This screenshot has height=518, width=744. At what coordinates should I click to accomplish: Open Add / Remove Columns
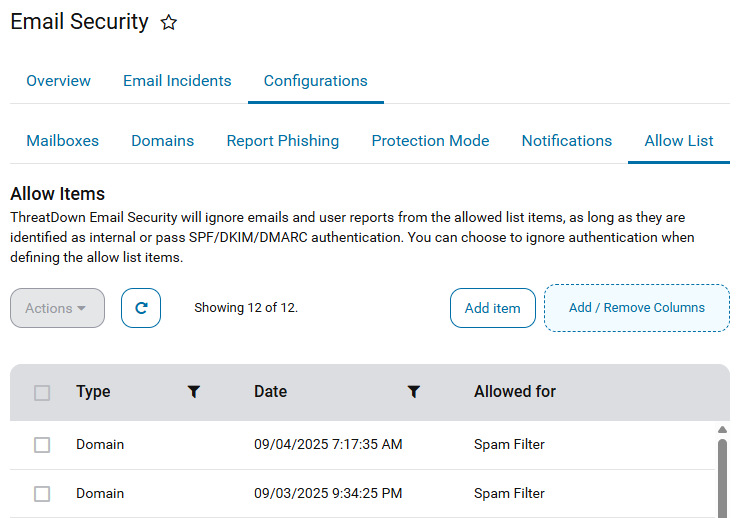pos(637,308)
